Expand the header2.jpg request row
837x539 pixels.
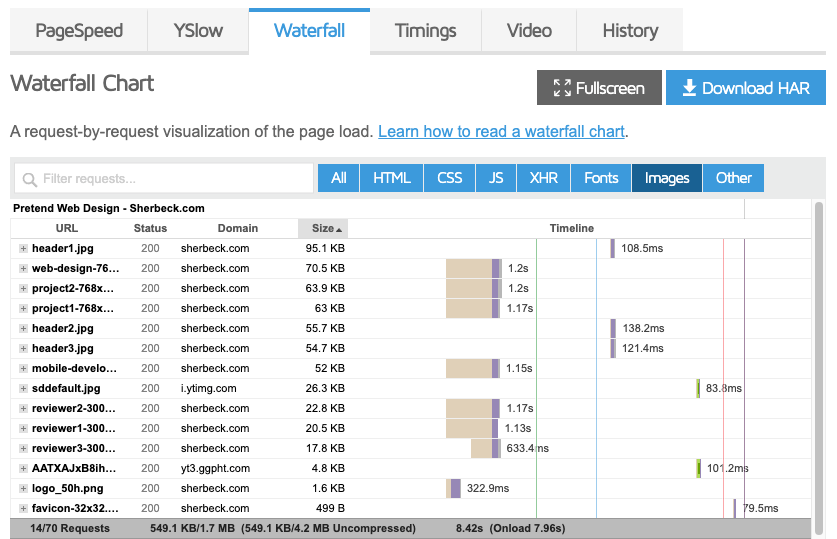[23, 328]
